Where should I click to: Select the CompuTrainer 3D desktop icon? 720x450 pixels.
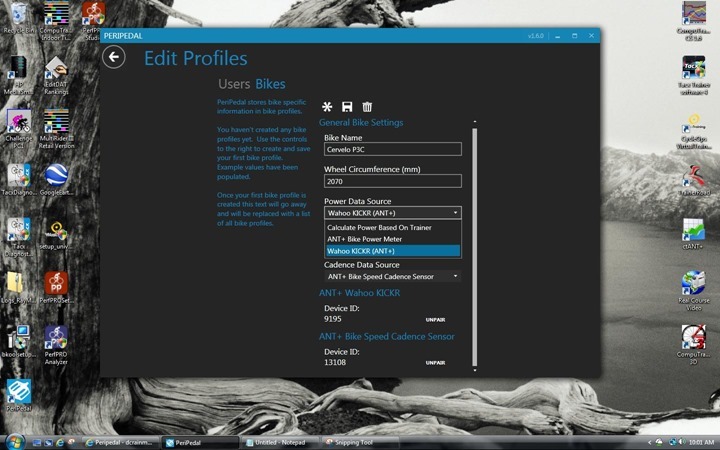click(693, 345)
